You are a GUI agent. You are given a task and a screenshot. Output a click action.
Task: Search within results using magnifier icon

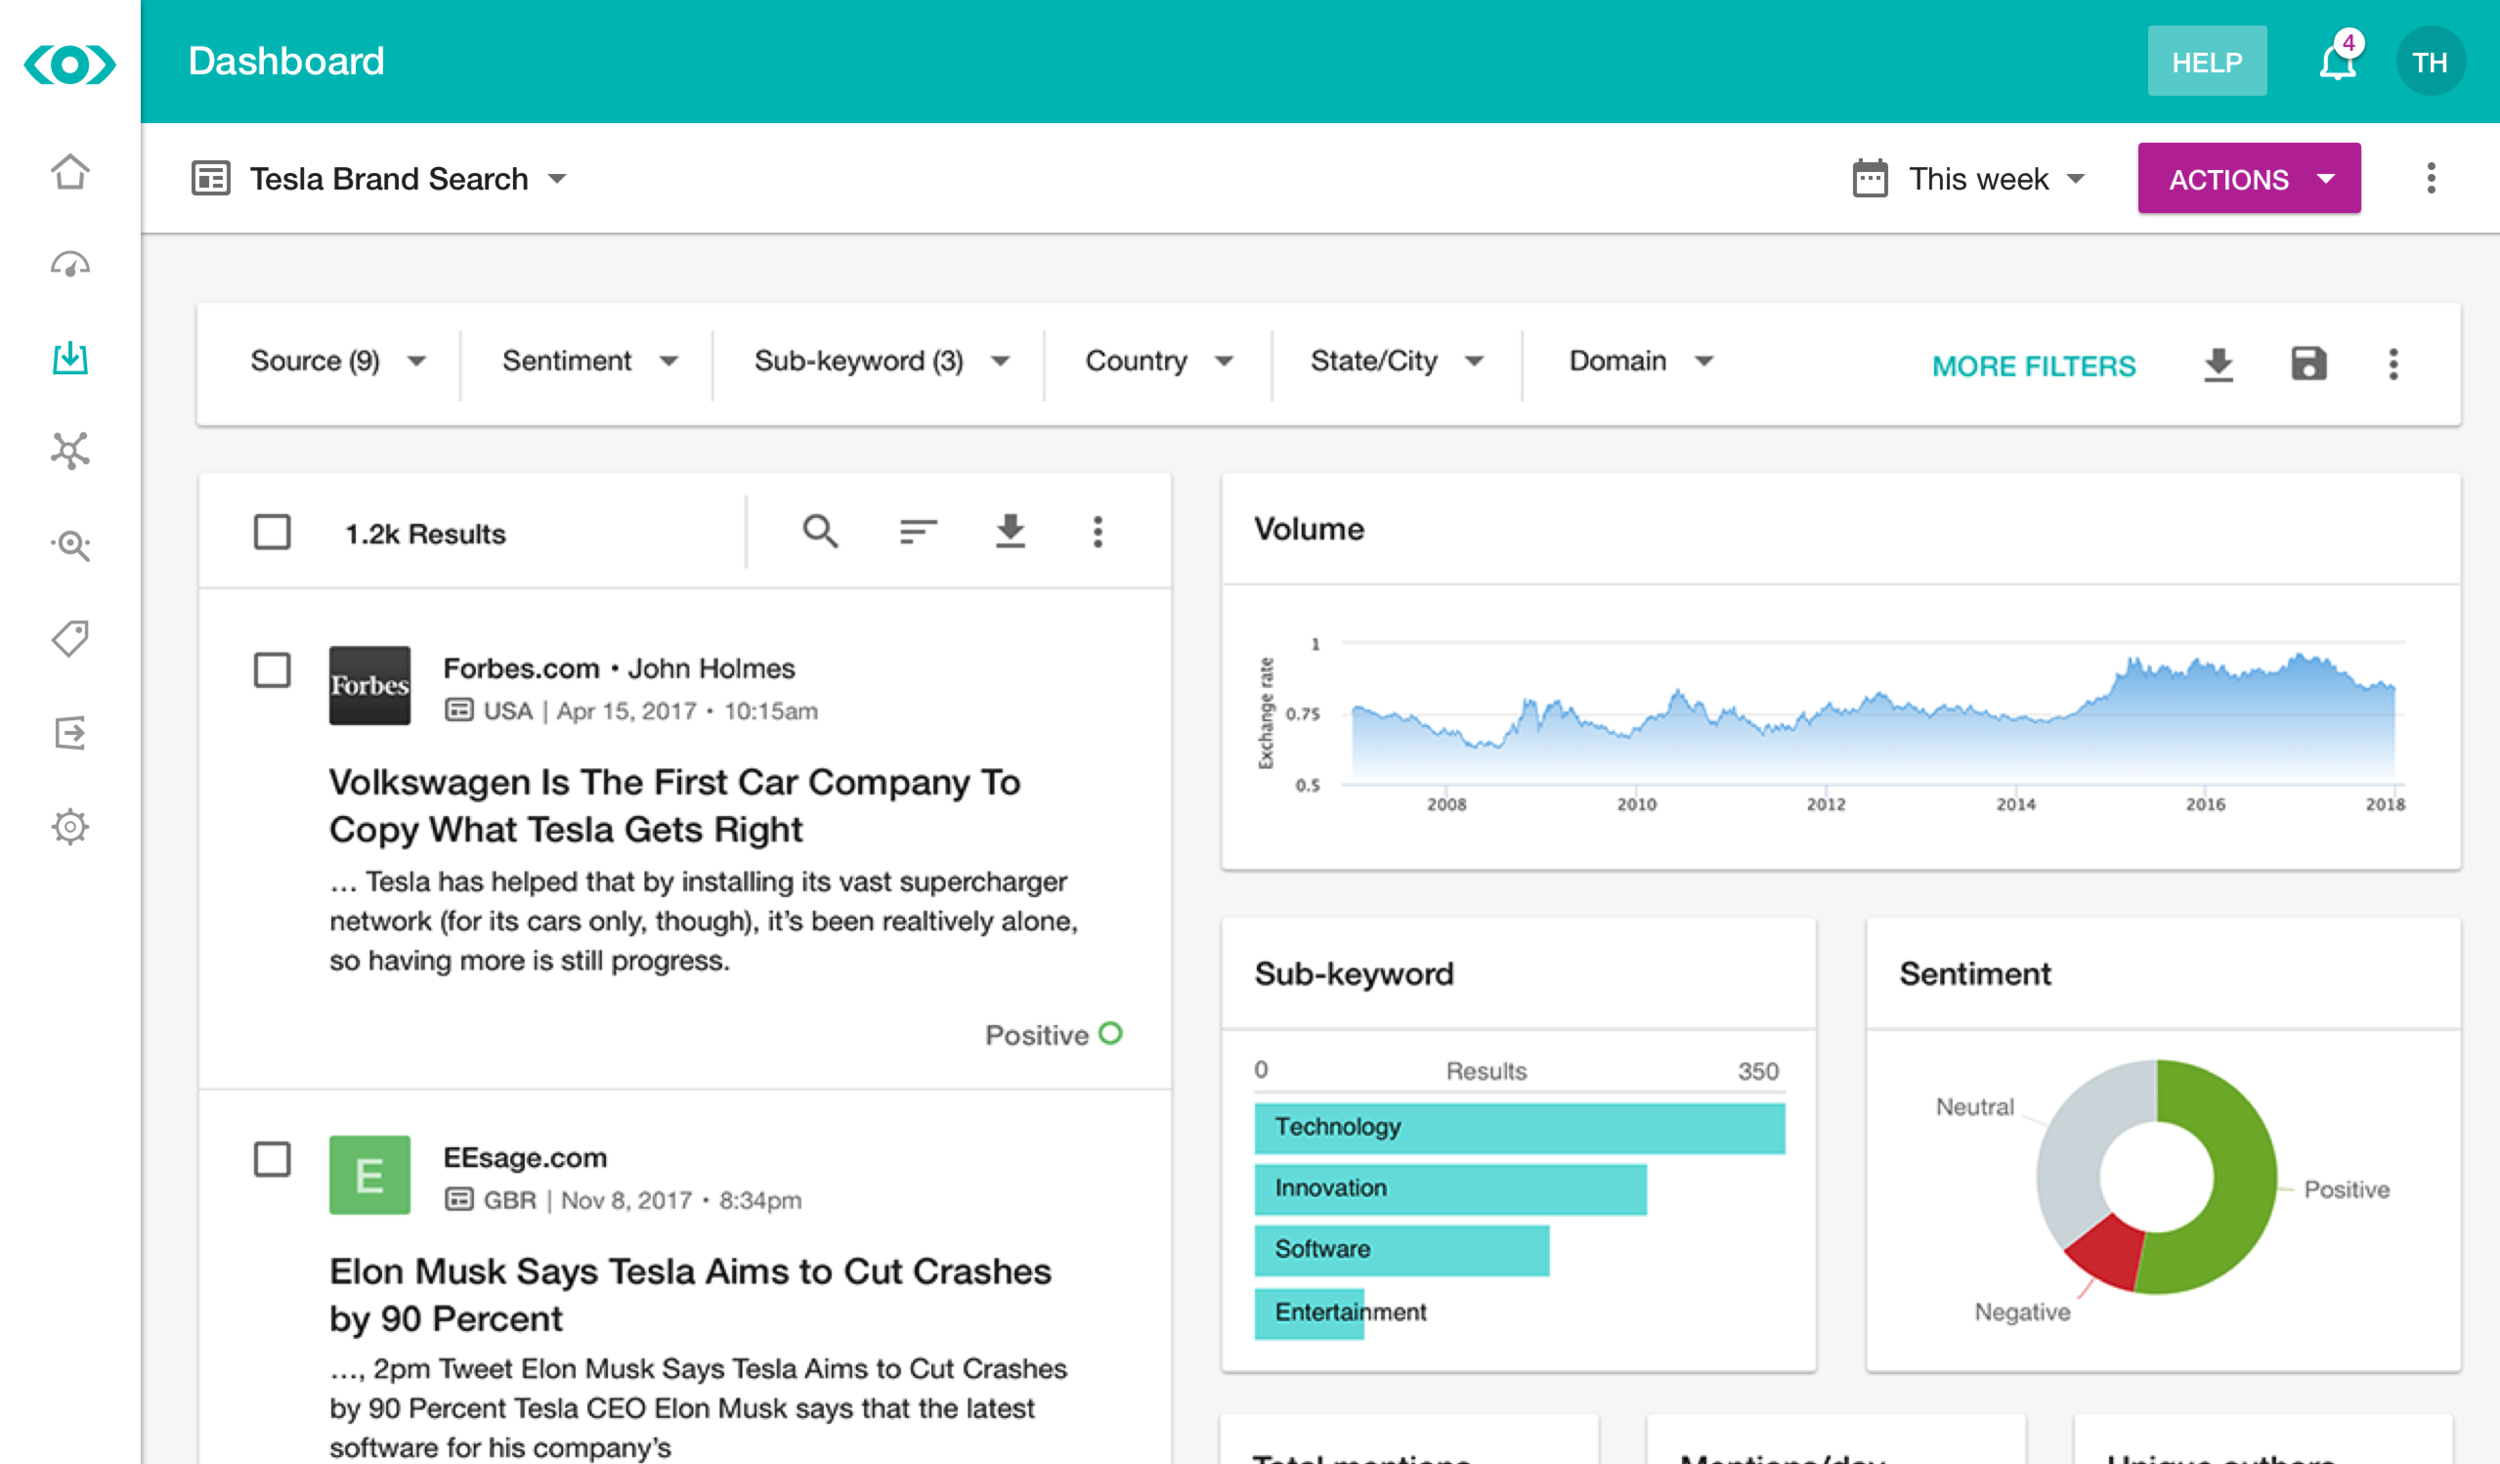pyautogui.click(x=820, y=531)
